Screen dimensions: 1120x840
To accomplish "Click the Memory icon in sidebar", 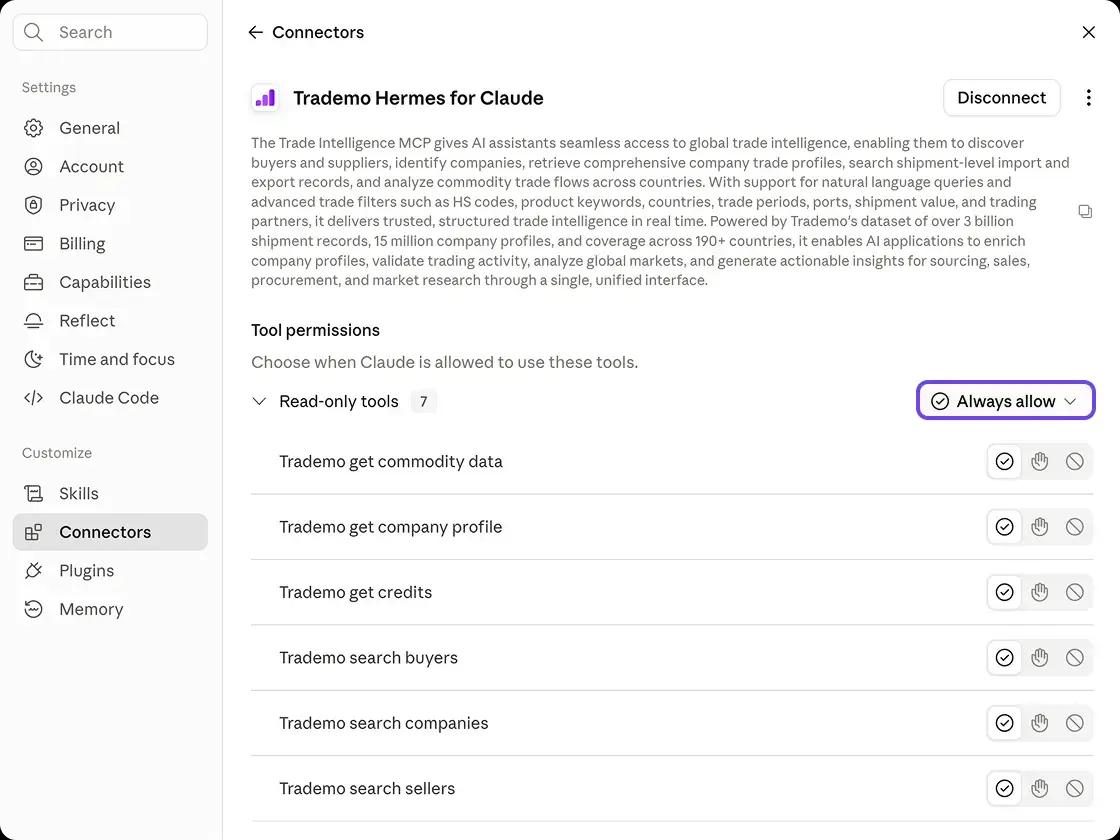I will click(34, 609).
